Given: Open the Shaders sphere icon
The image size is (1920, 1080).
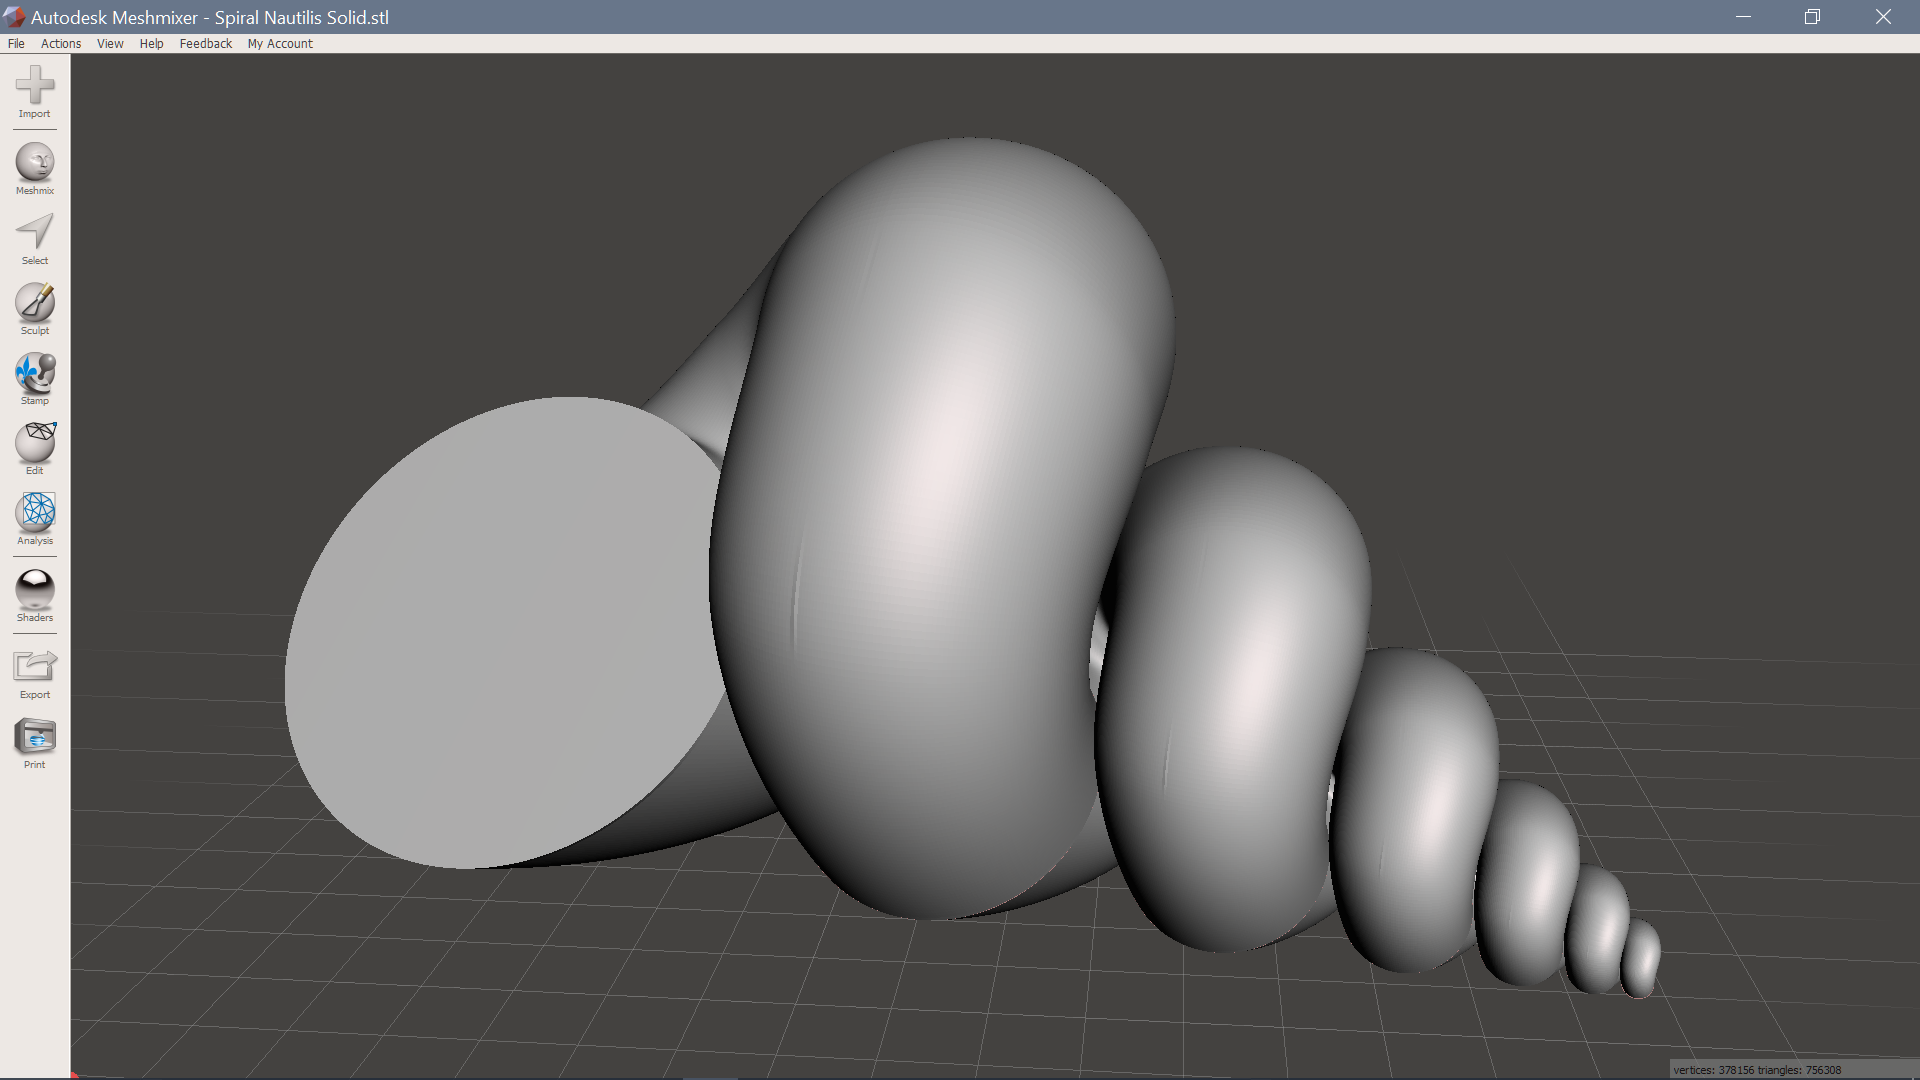Looking at the screenshot, I should (35, 589).
